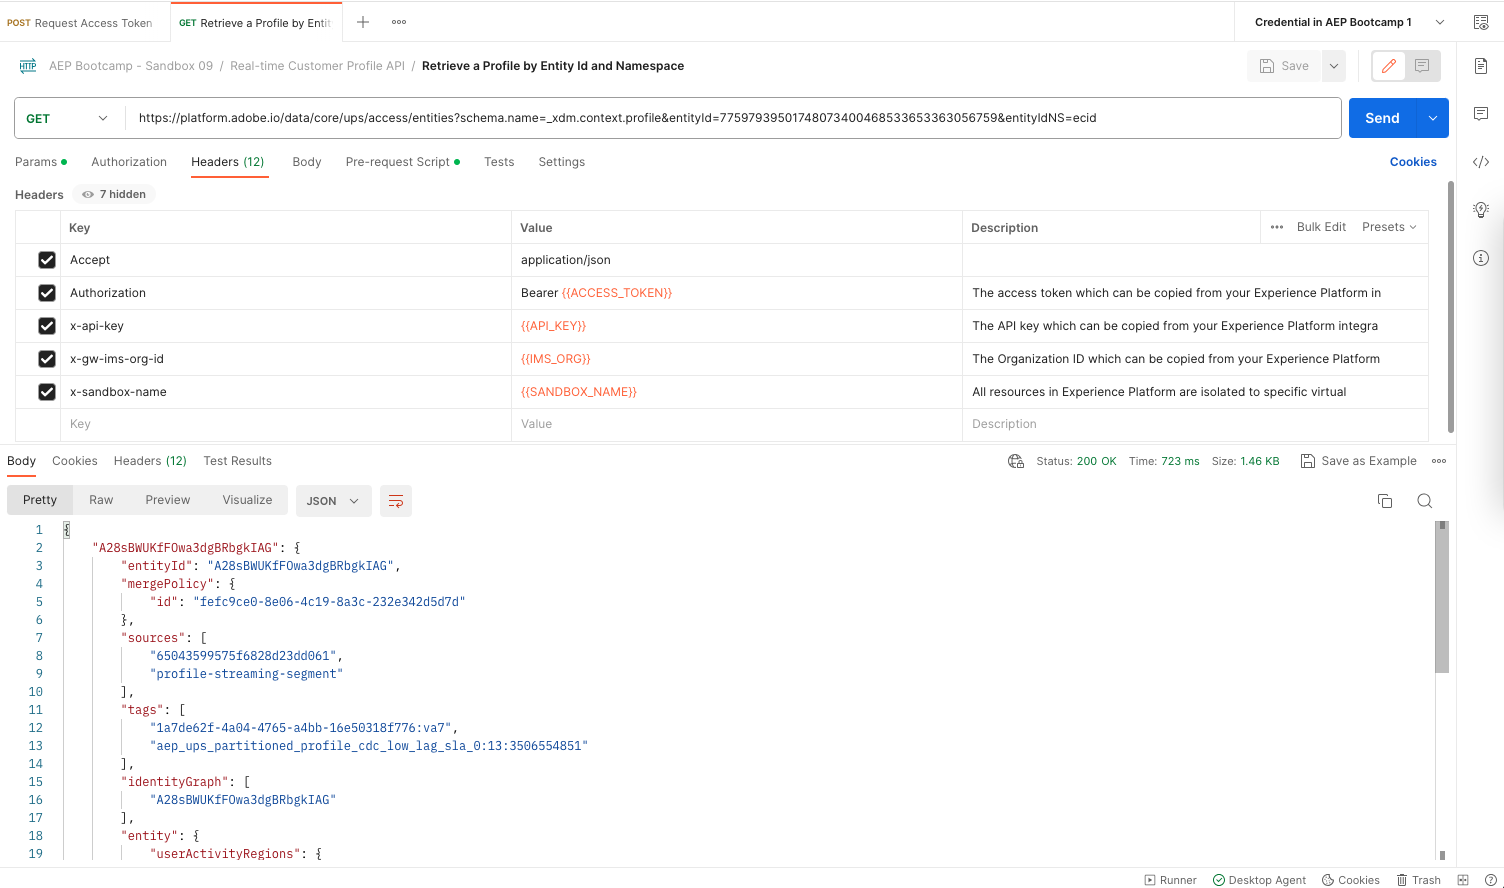Toggle line wrap in the response viewer

(396, 501)
